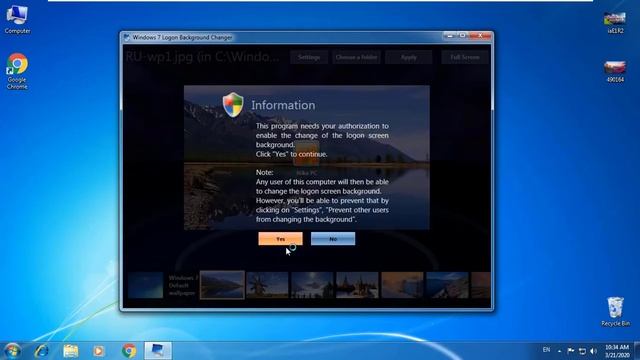Click the Logon Background Changer taskbar item

[x=158, y=351]
